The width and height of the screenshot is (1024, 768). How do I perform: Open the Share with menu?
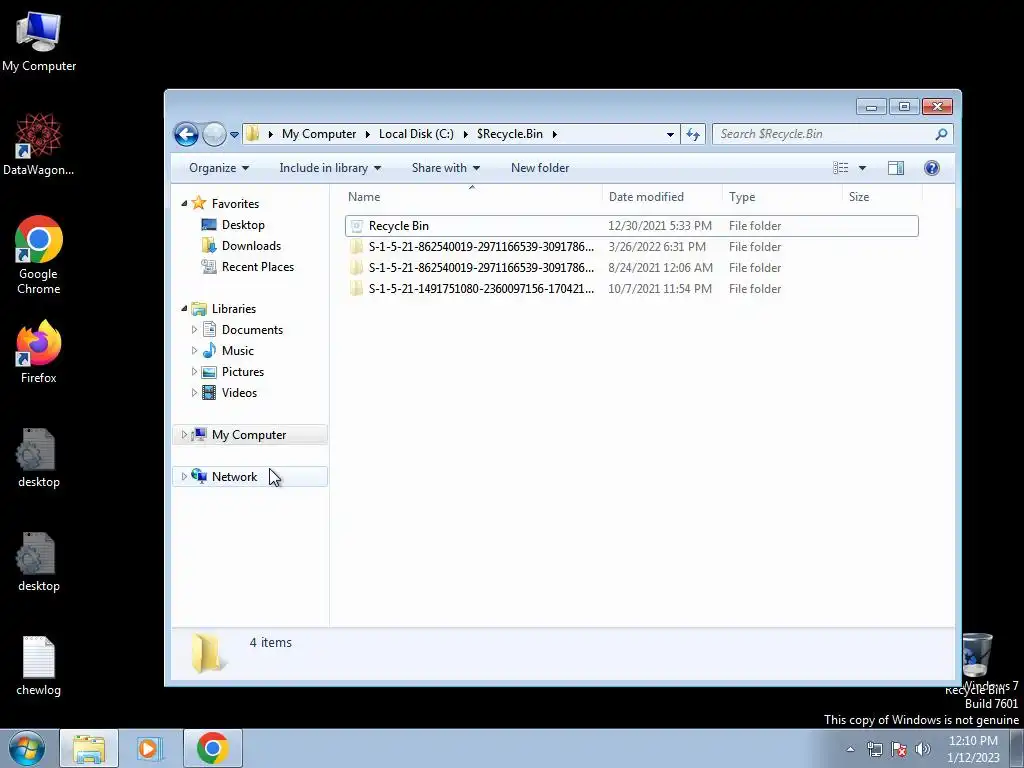446,168
